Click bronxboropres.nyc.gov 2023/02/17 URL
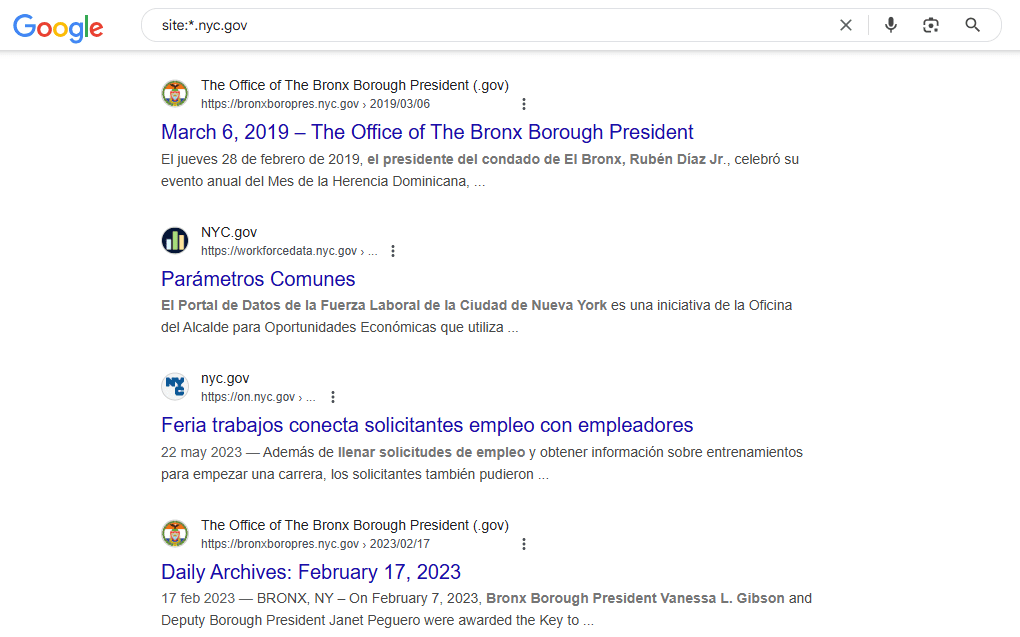This screenshot has width=1020, height=637. 315,544
